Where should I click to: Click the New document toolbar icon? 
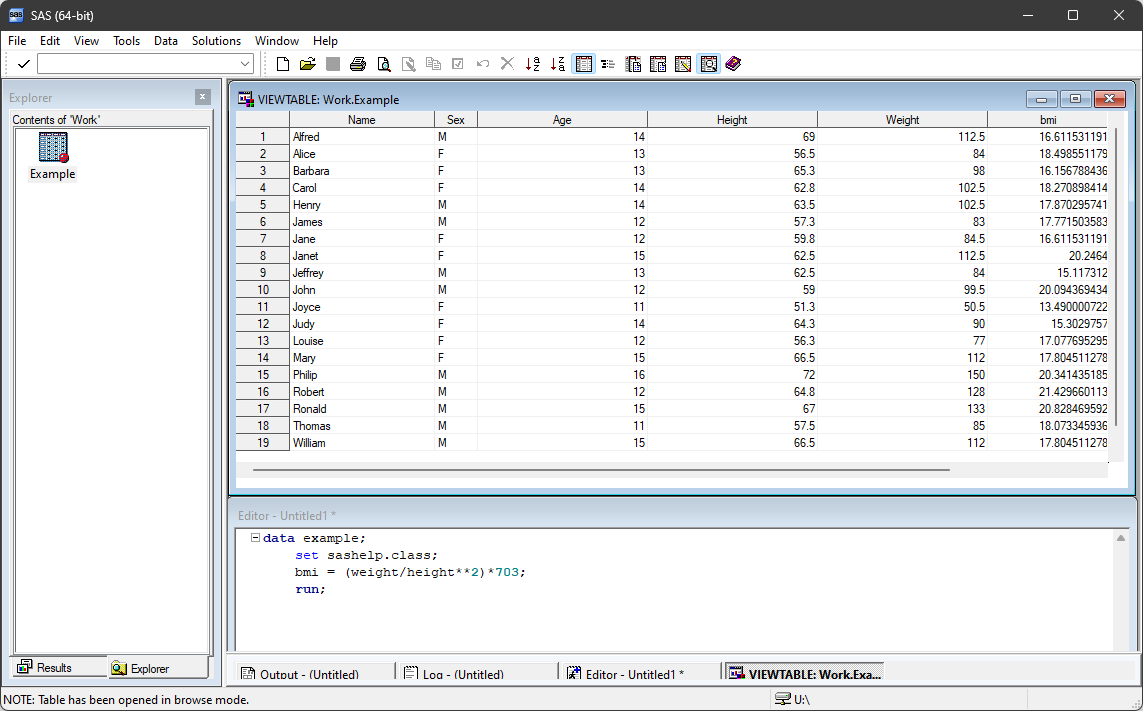pos(283,64)
